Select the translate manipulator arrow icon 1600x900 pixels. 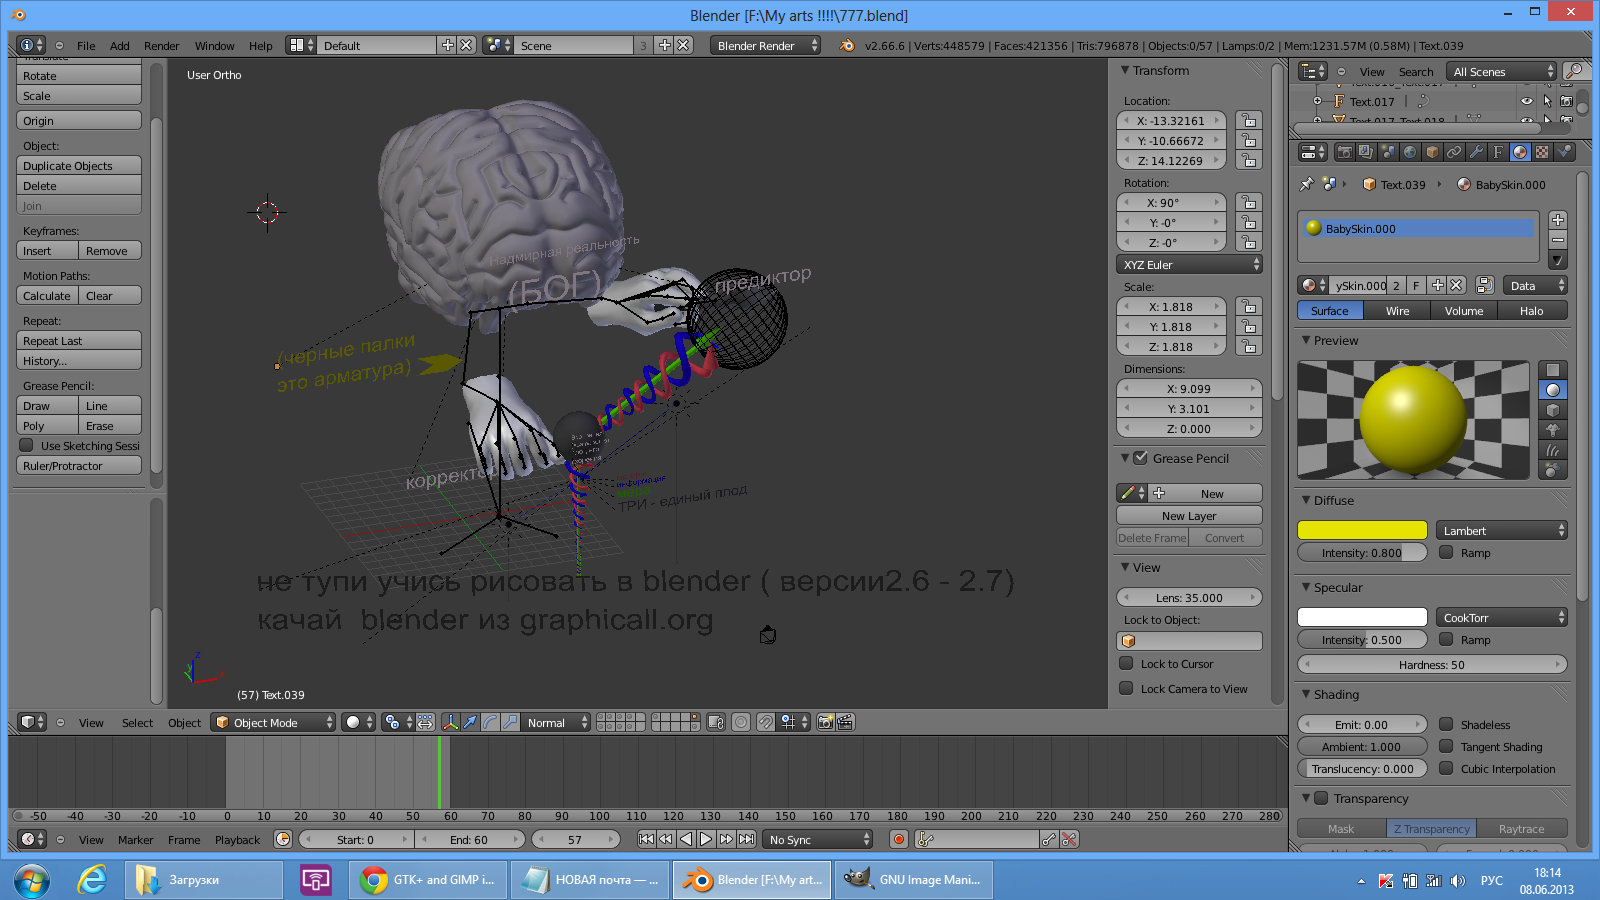click(x=470, y=722)
